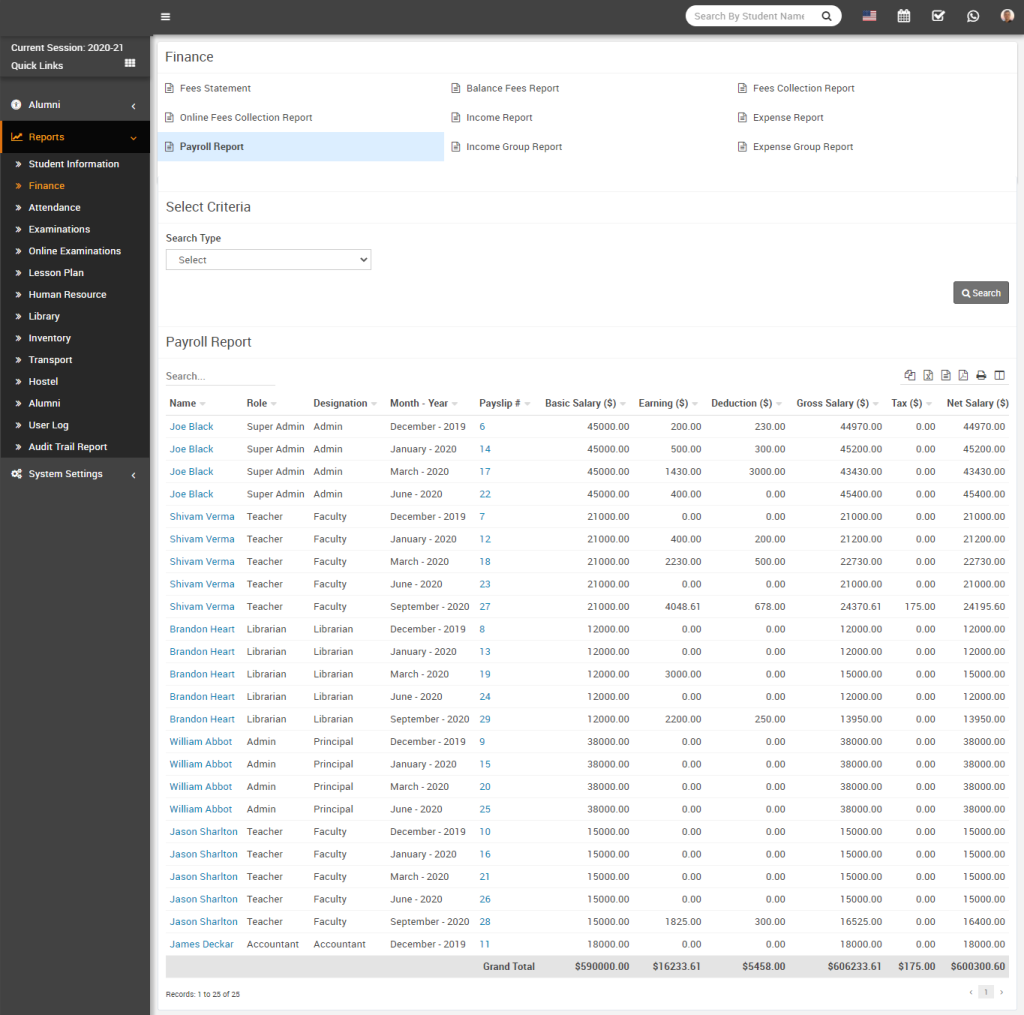Screen dimensions: 1024x1015
Task: Click the Reports chart icon in sidebar
Action: 16,137
